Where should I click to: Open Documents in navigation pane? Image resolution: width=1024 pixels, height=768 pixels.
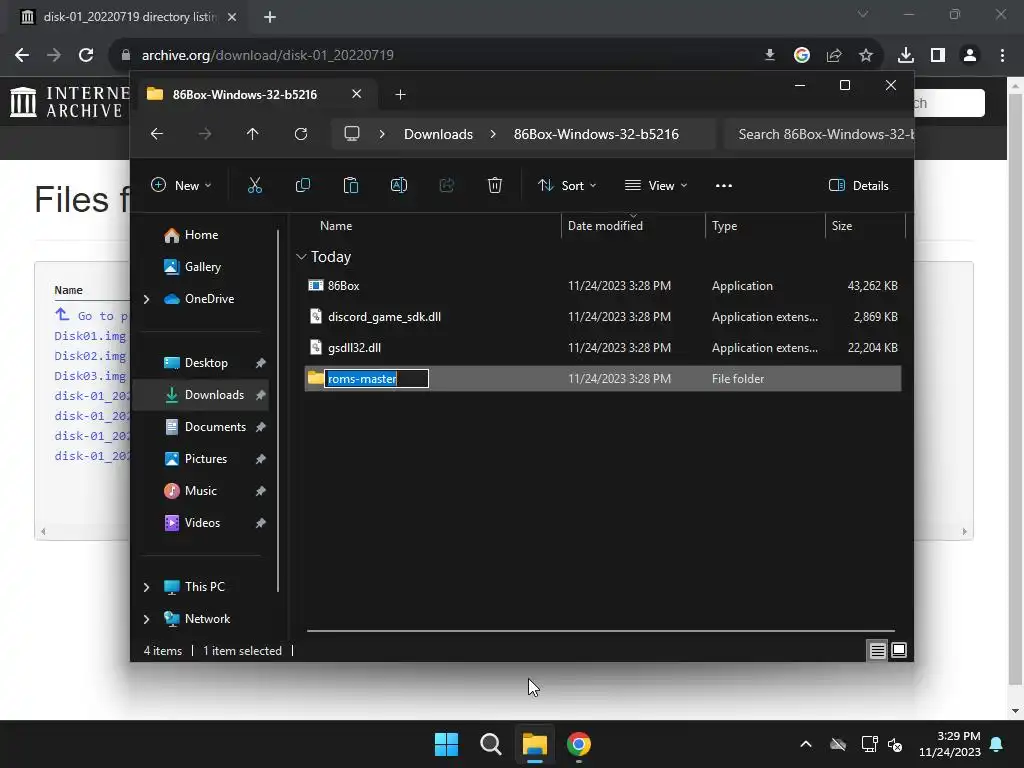[200, 427]
